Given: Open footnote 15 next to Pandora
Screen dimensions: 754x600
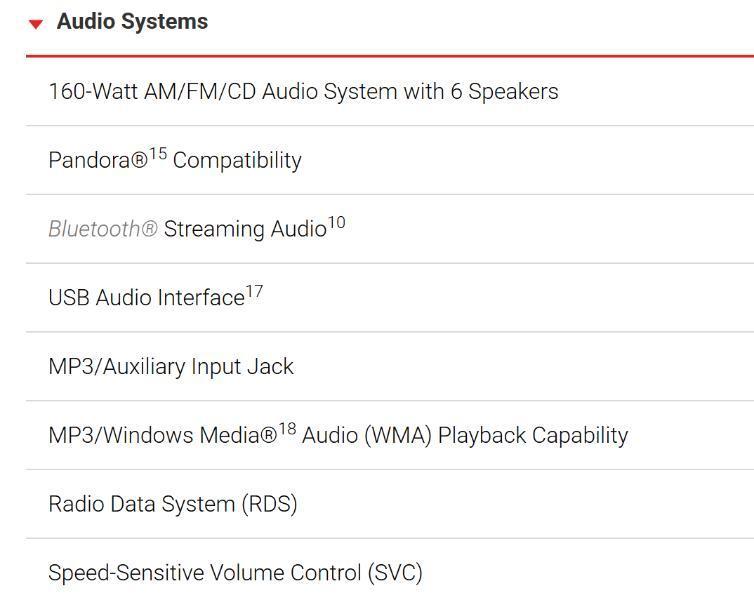Looking at the screenshot, I should [x=158, y=154].
